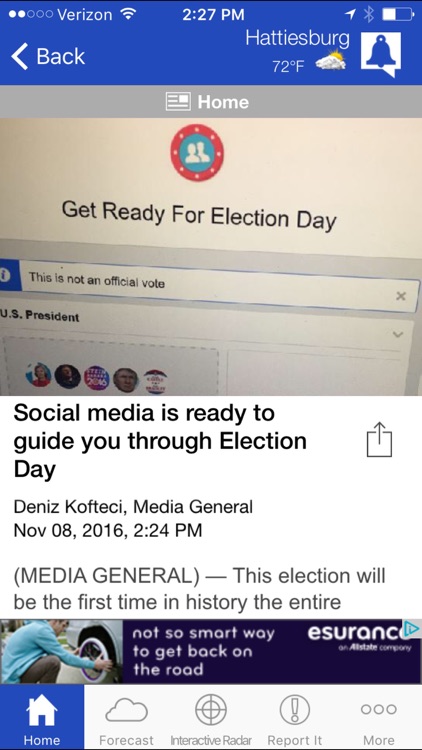Tap the man fixing tire ad image

(x=61, y=651)
